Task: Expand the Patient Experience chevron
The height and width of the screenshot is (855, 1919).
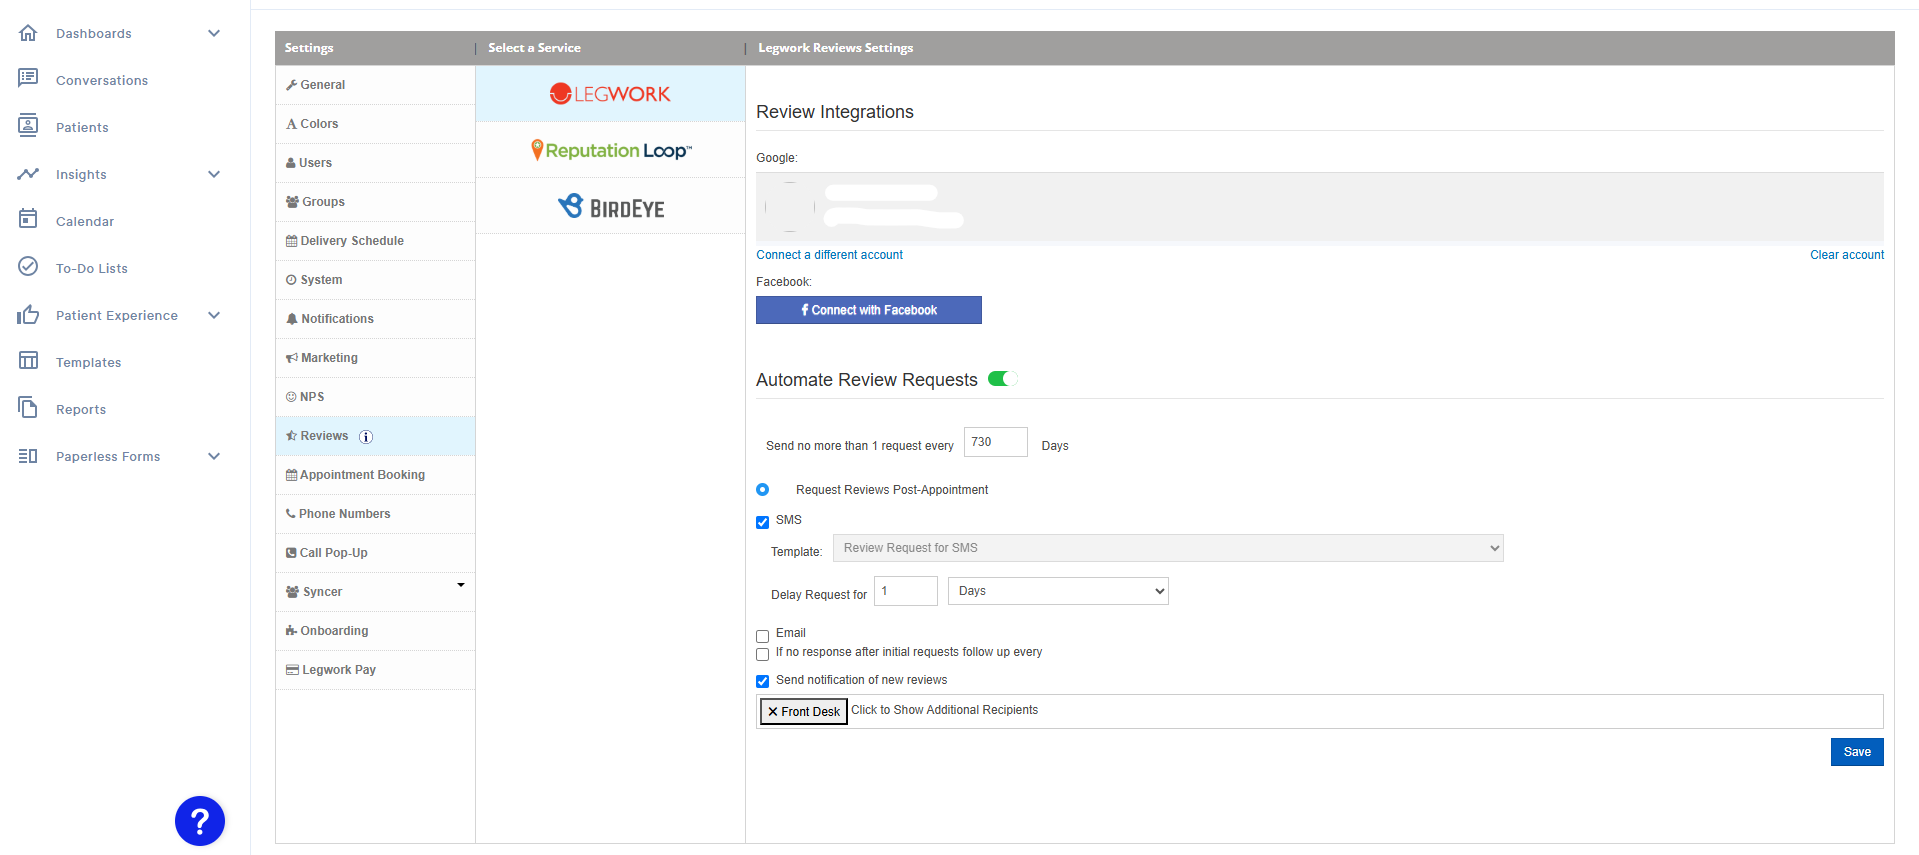Action: tap(214, 315)
